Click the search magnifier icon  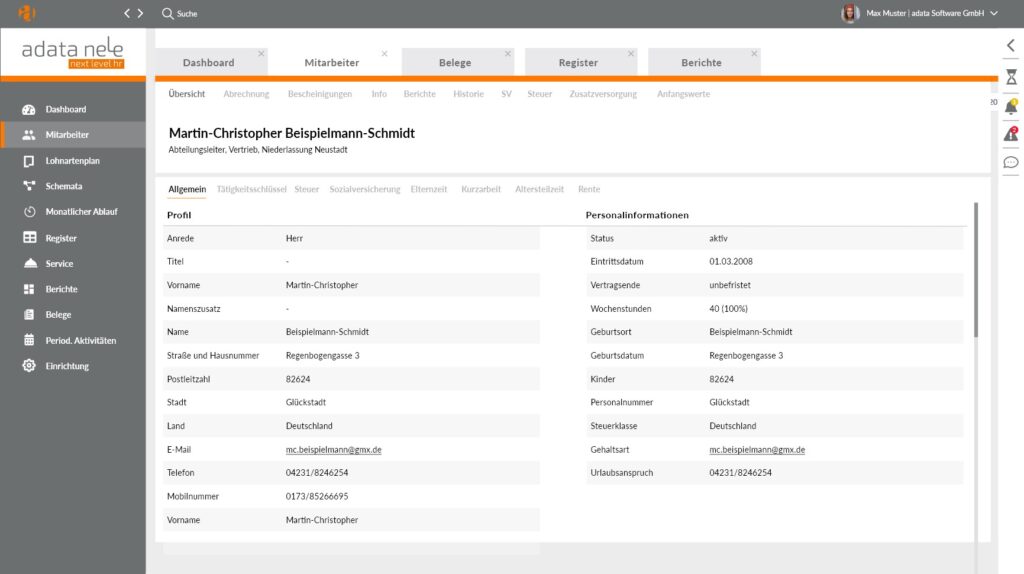pyautogui.click(x=168, y=13)
